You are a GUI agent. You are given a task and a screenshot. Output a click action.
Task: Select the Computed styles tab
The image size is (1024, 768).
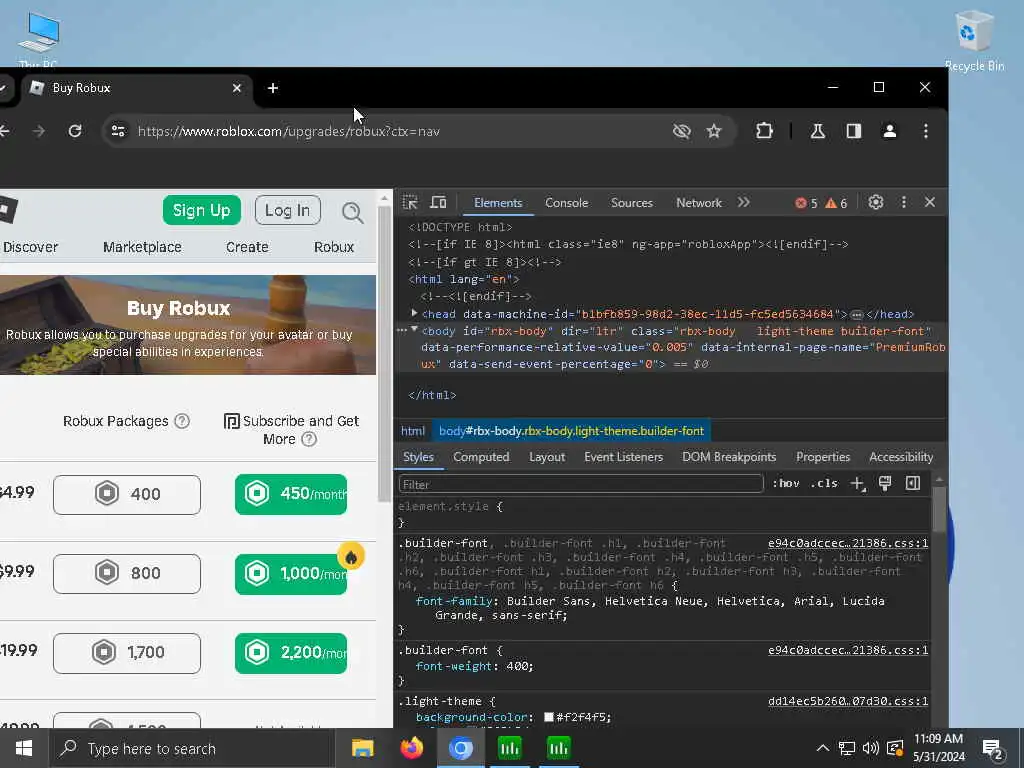click(481, 457)
